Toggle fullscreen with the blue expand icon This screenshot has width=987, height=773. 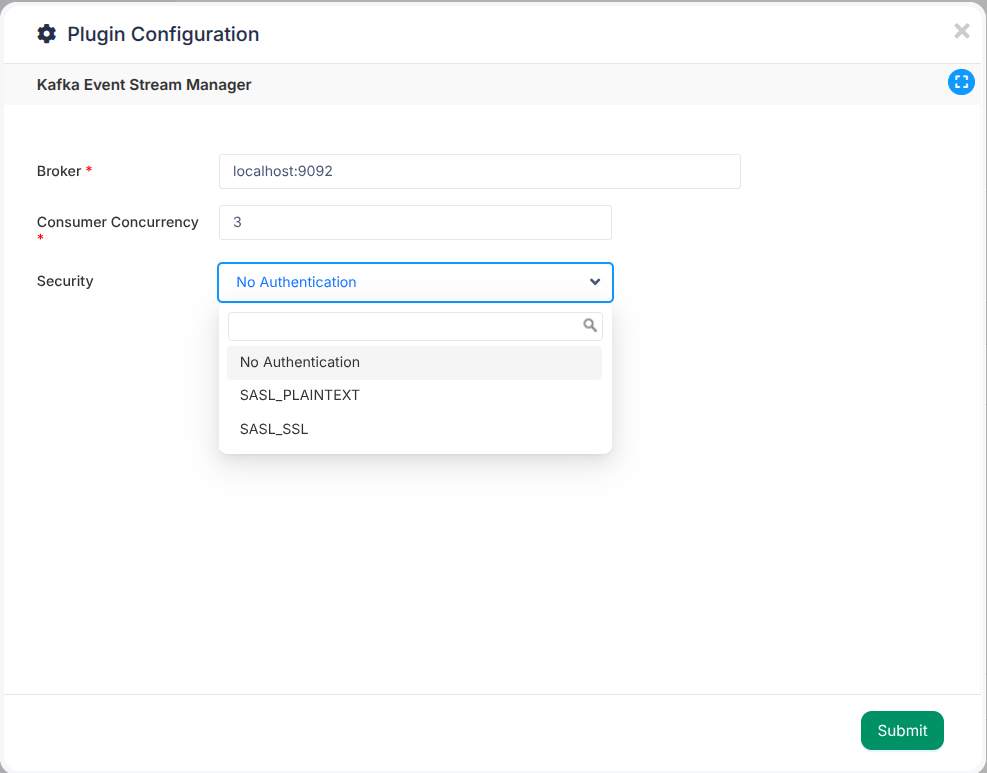(961, 82)
